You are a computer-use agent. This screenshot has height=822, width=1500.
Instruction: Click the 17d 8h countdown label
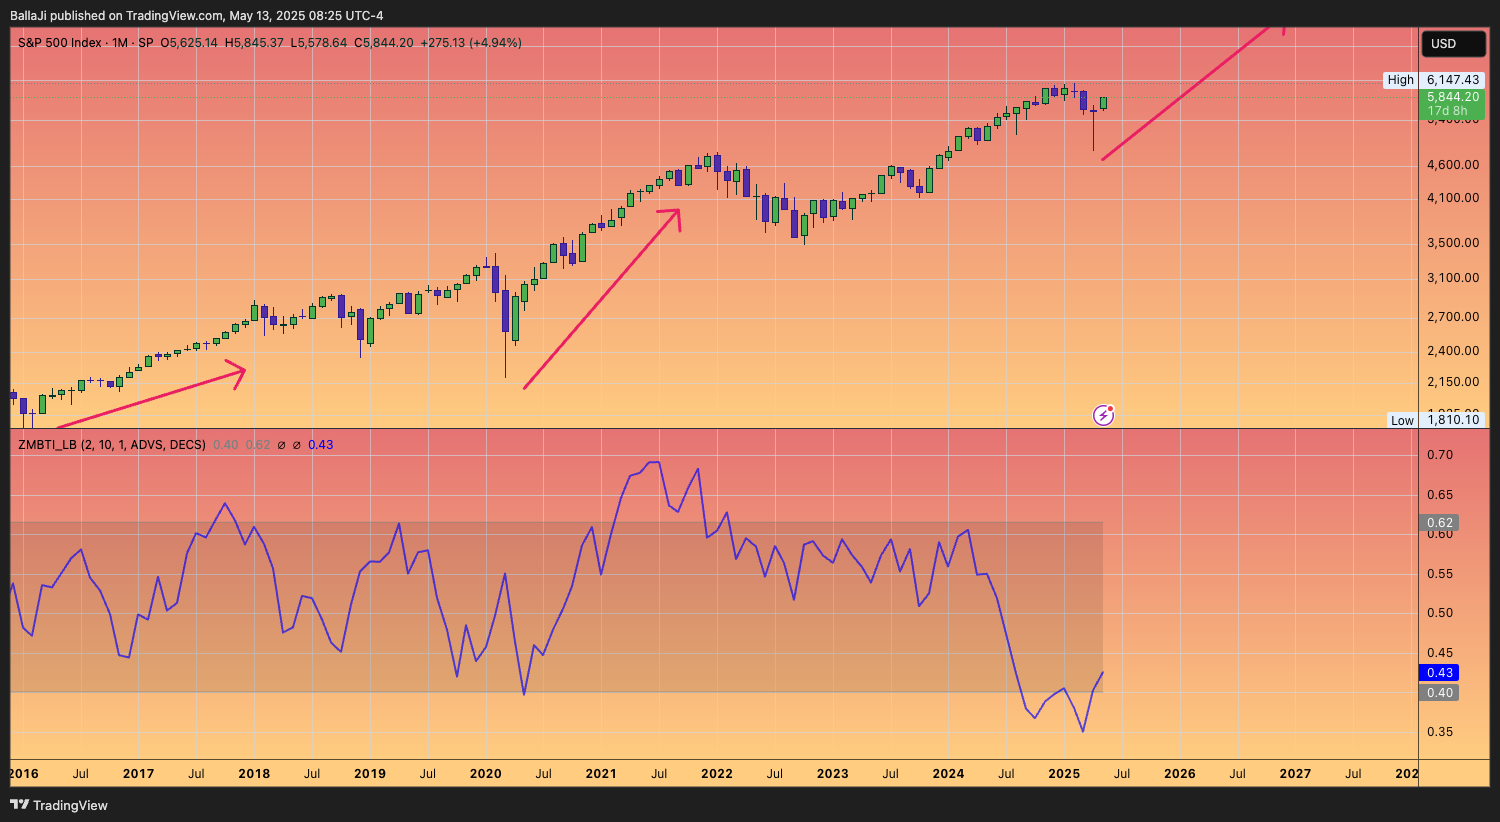click(x=1447, y=111)
